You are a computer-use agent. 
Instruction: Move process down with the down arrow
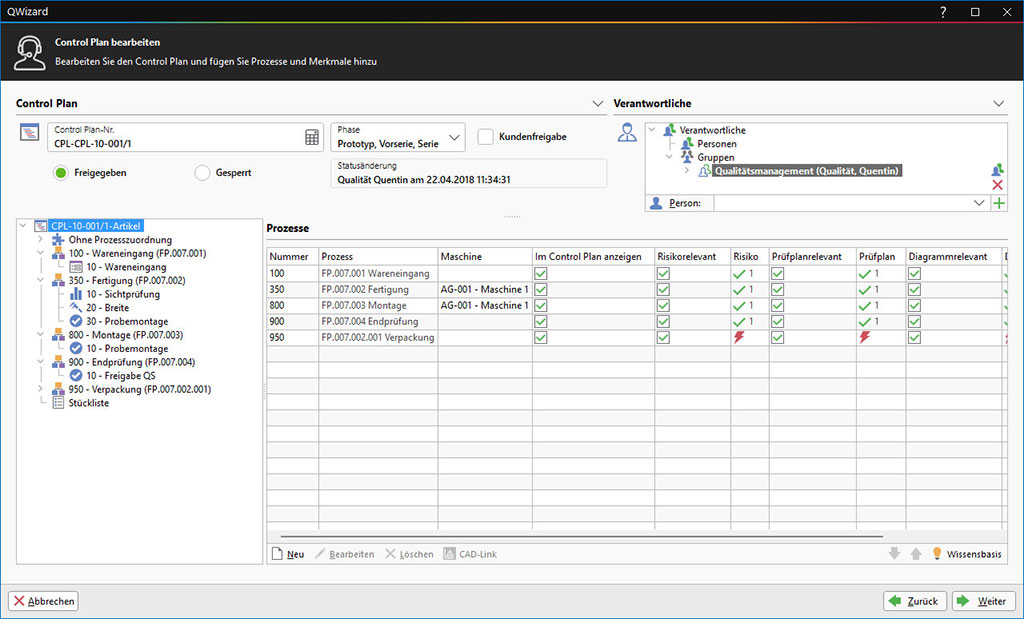[894, 554]
